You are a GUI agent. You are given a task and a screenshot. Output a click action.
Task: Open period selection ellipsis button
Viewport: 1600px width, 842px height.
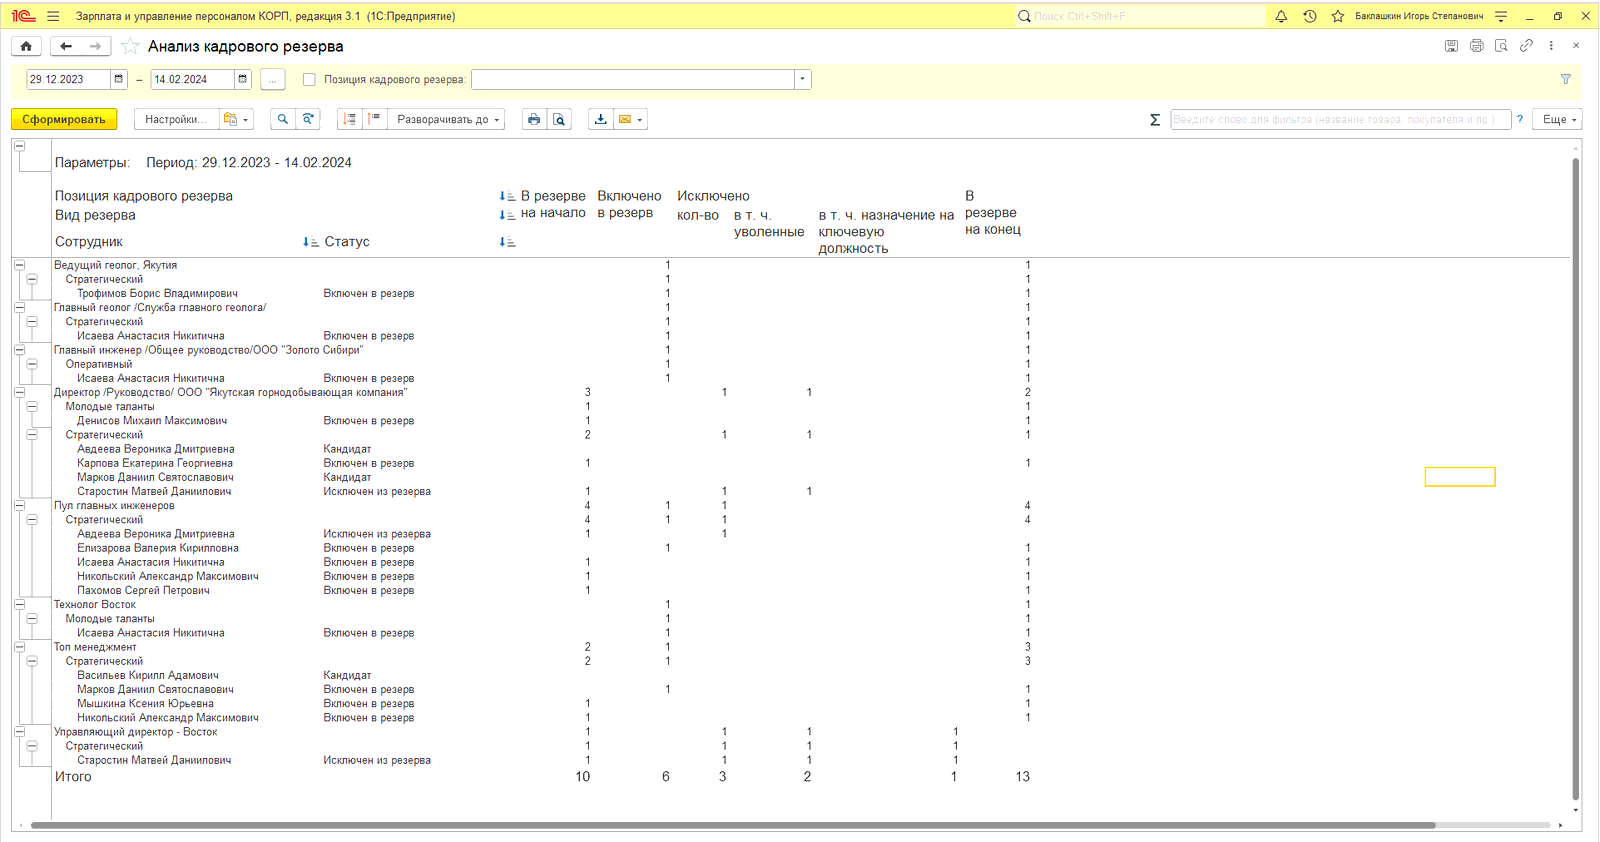coord(272,79)
